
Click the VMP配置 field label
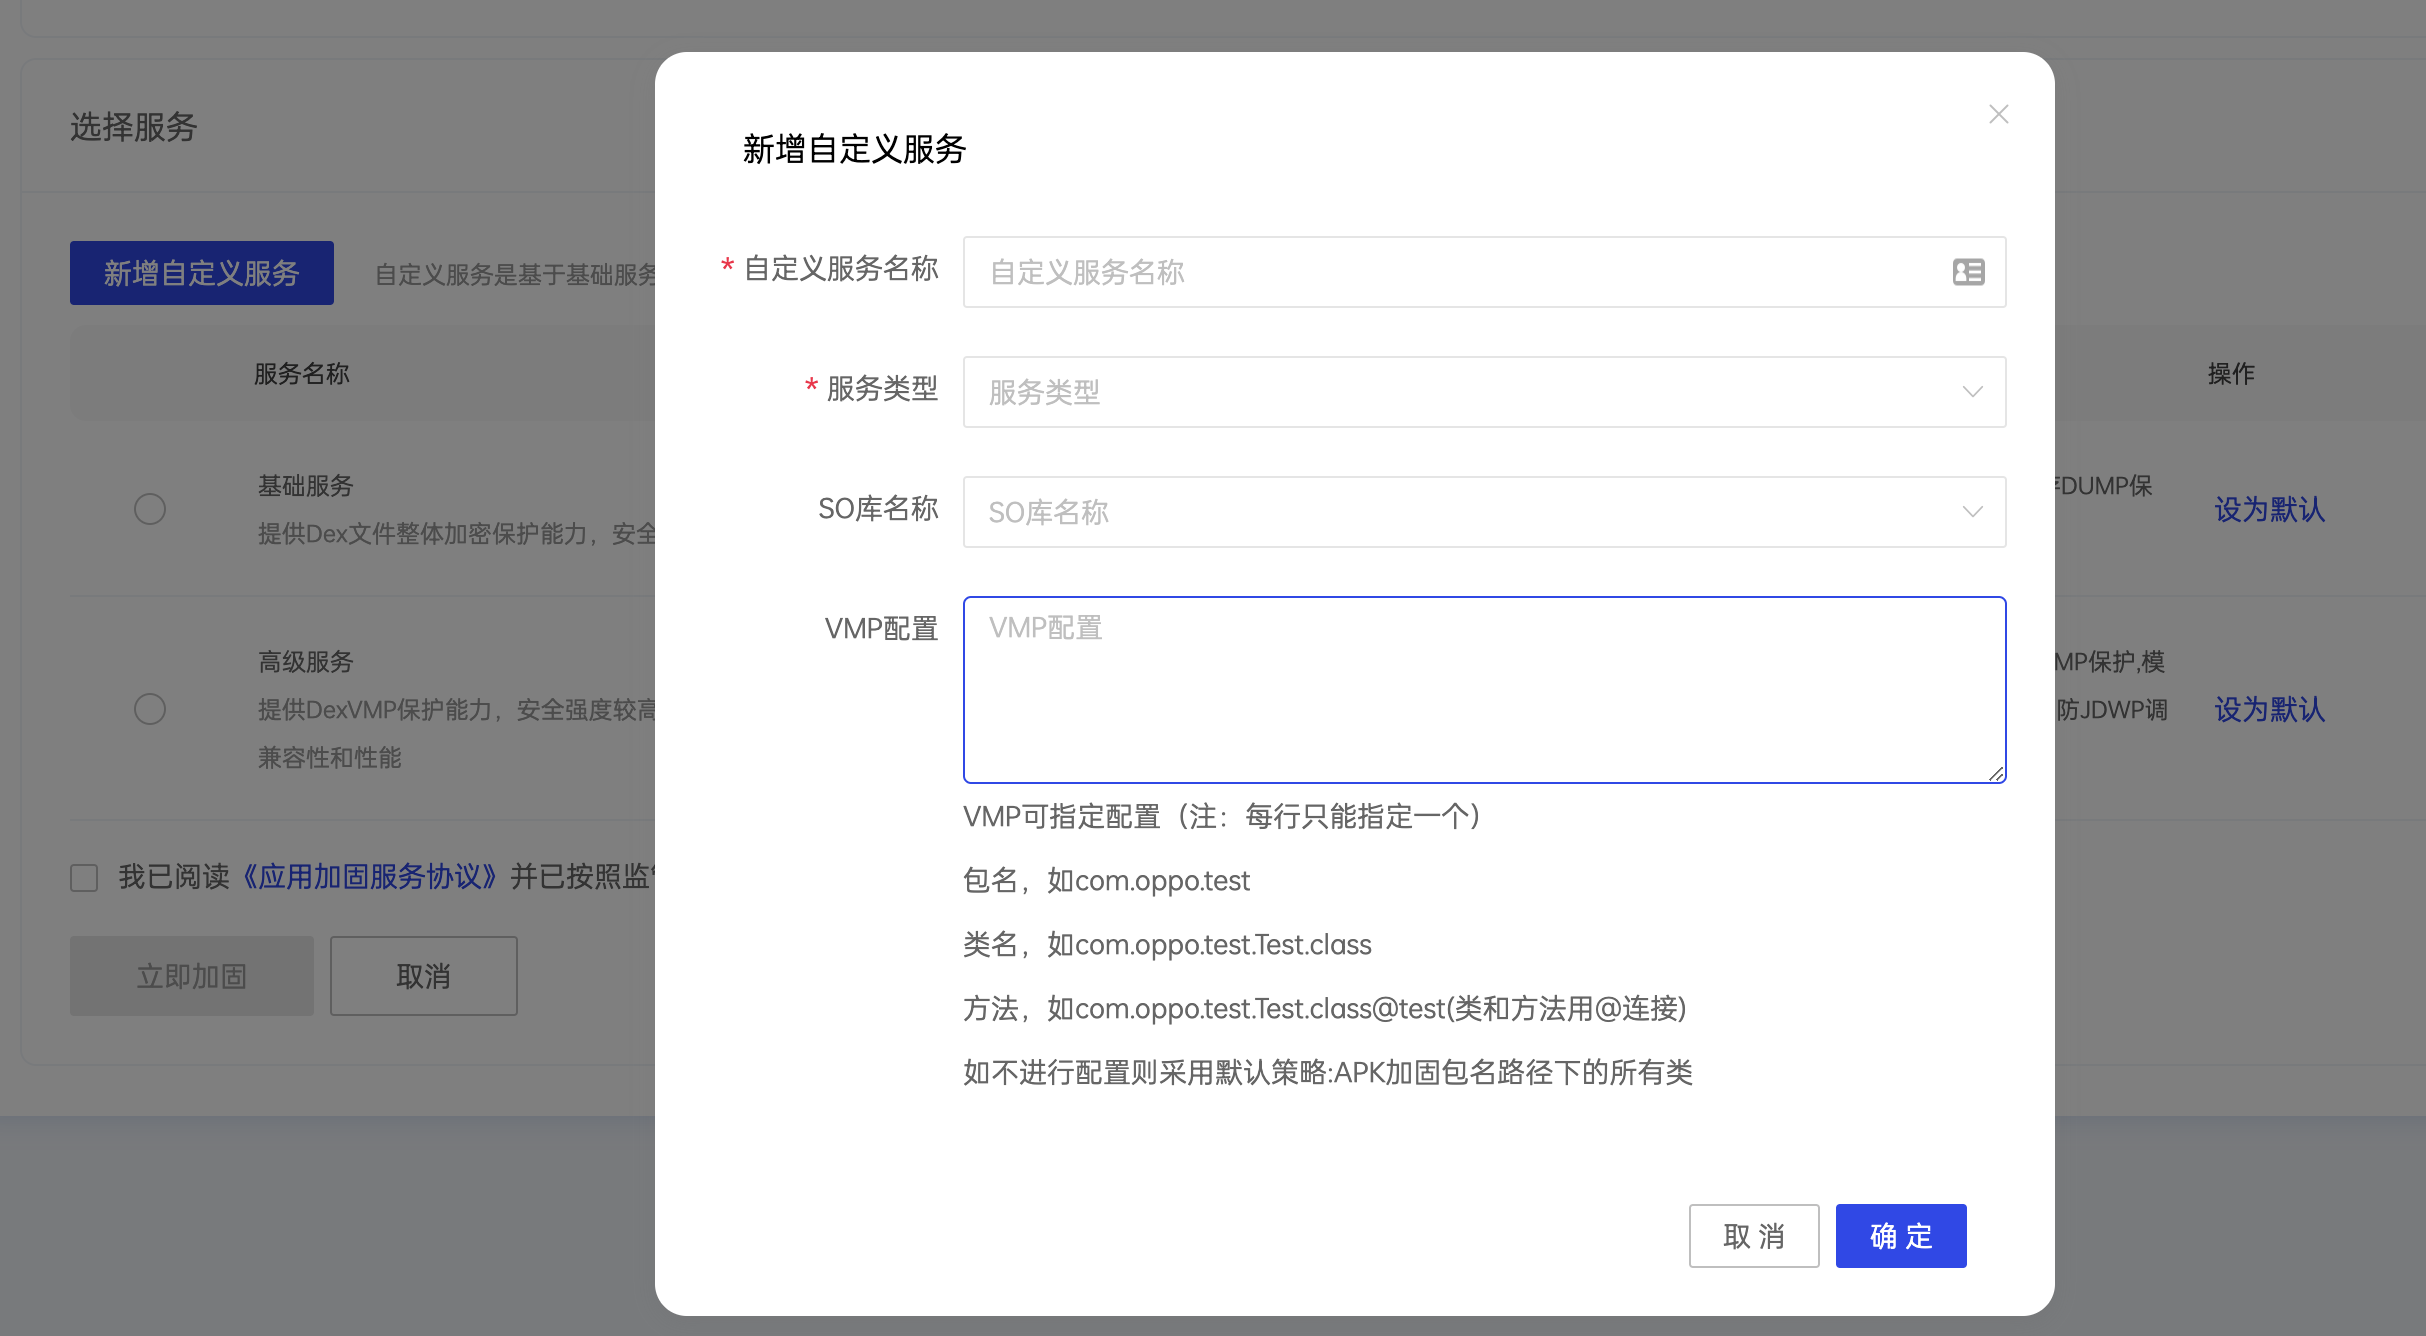(x=881, y=629)
